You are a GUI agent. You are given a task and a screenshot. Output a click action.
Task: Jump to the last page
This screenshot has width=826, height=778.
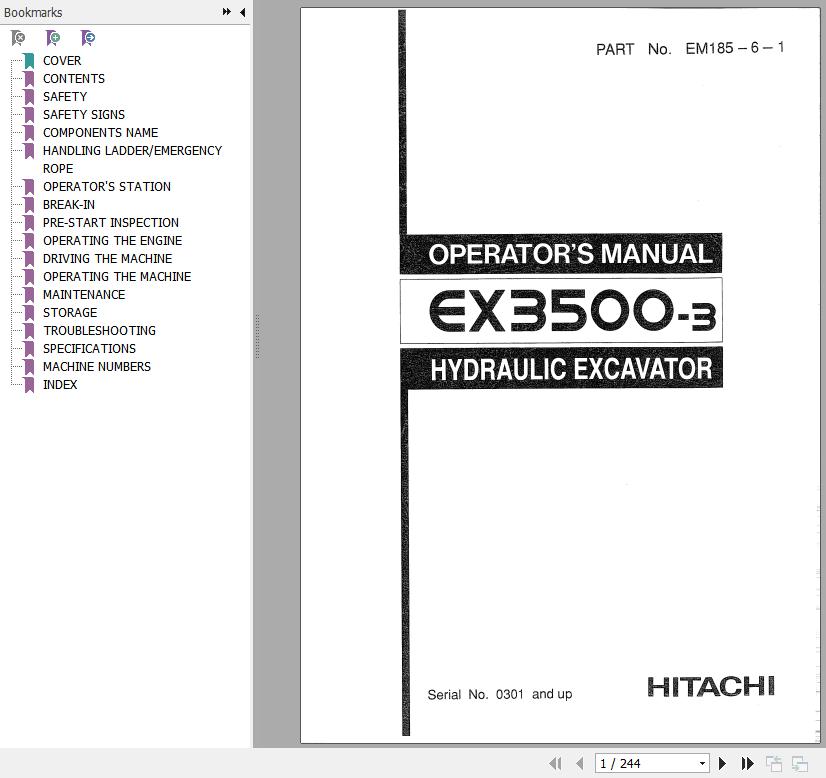click(747, 763)
